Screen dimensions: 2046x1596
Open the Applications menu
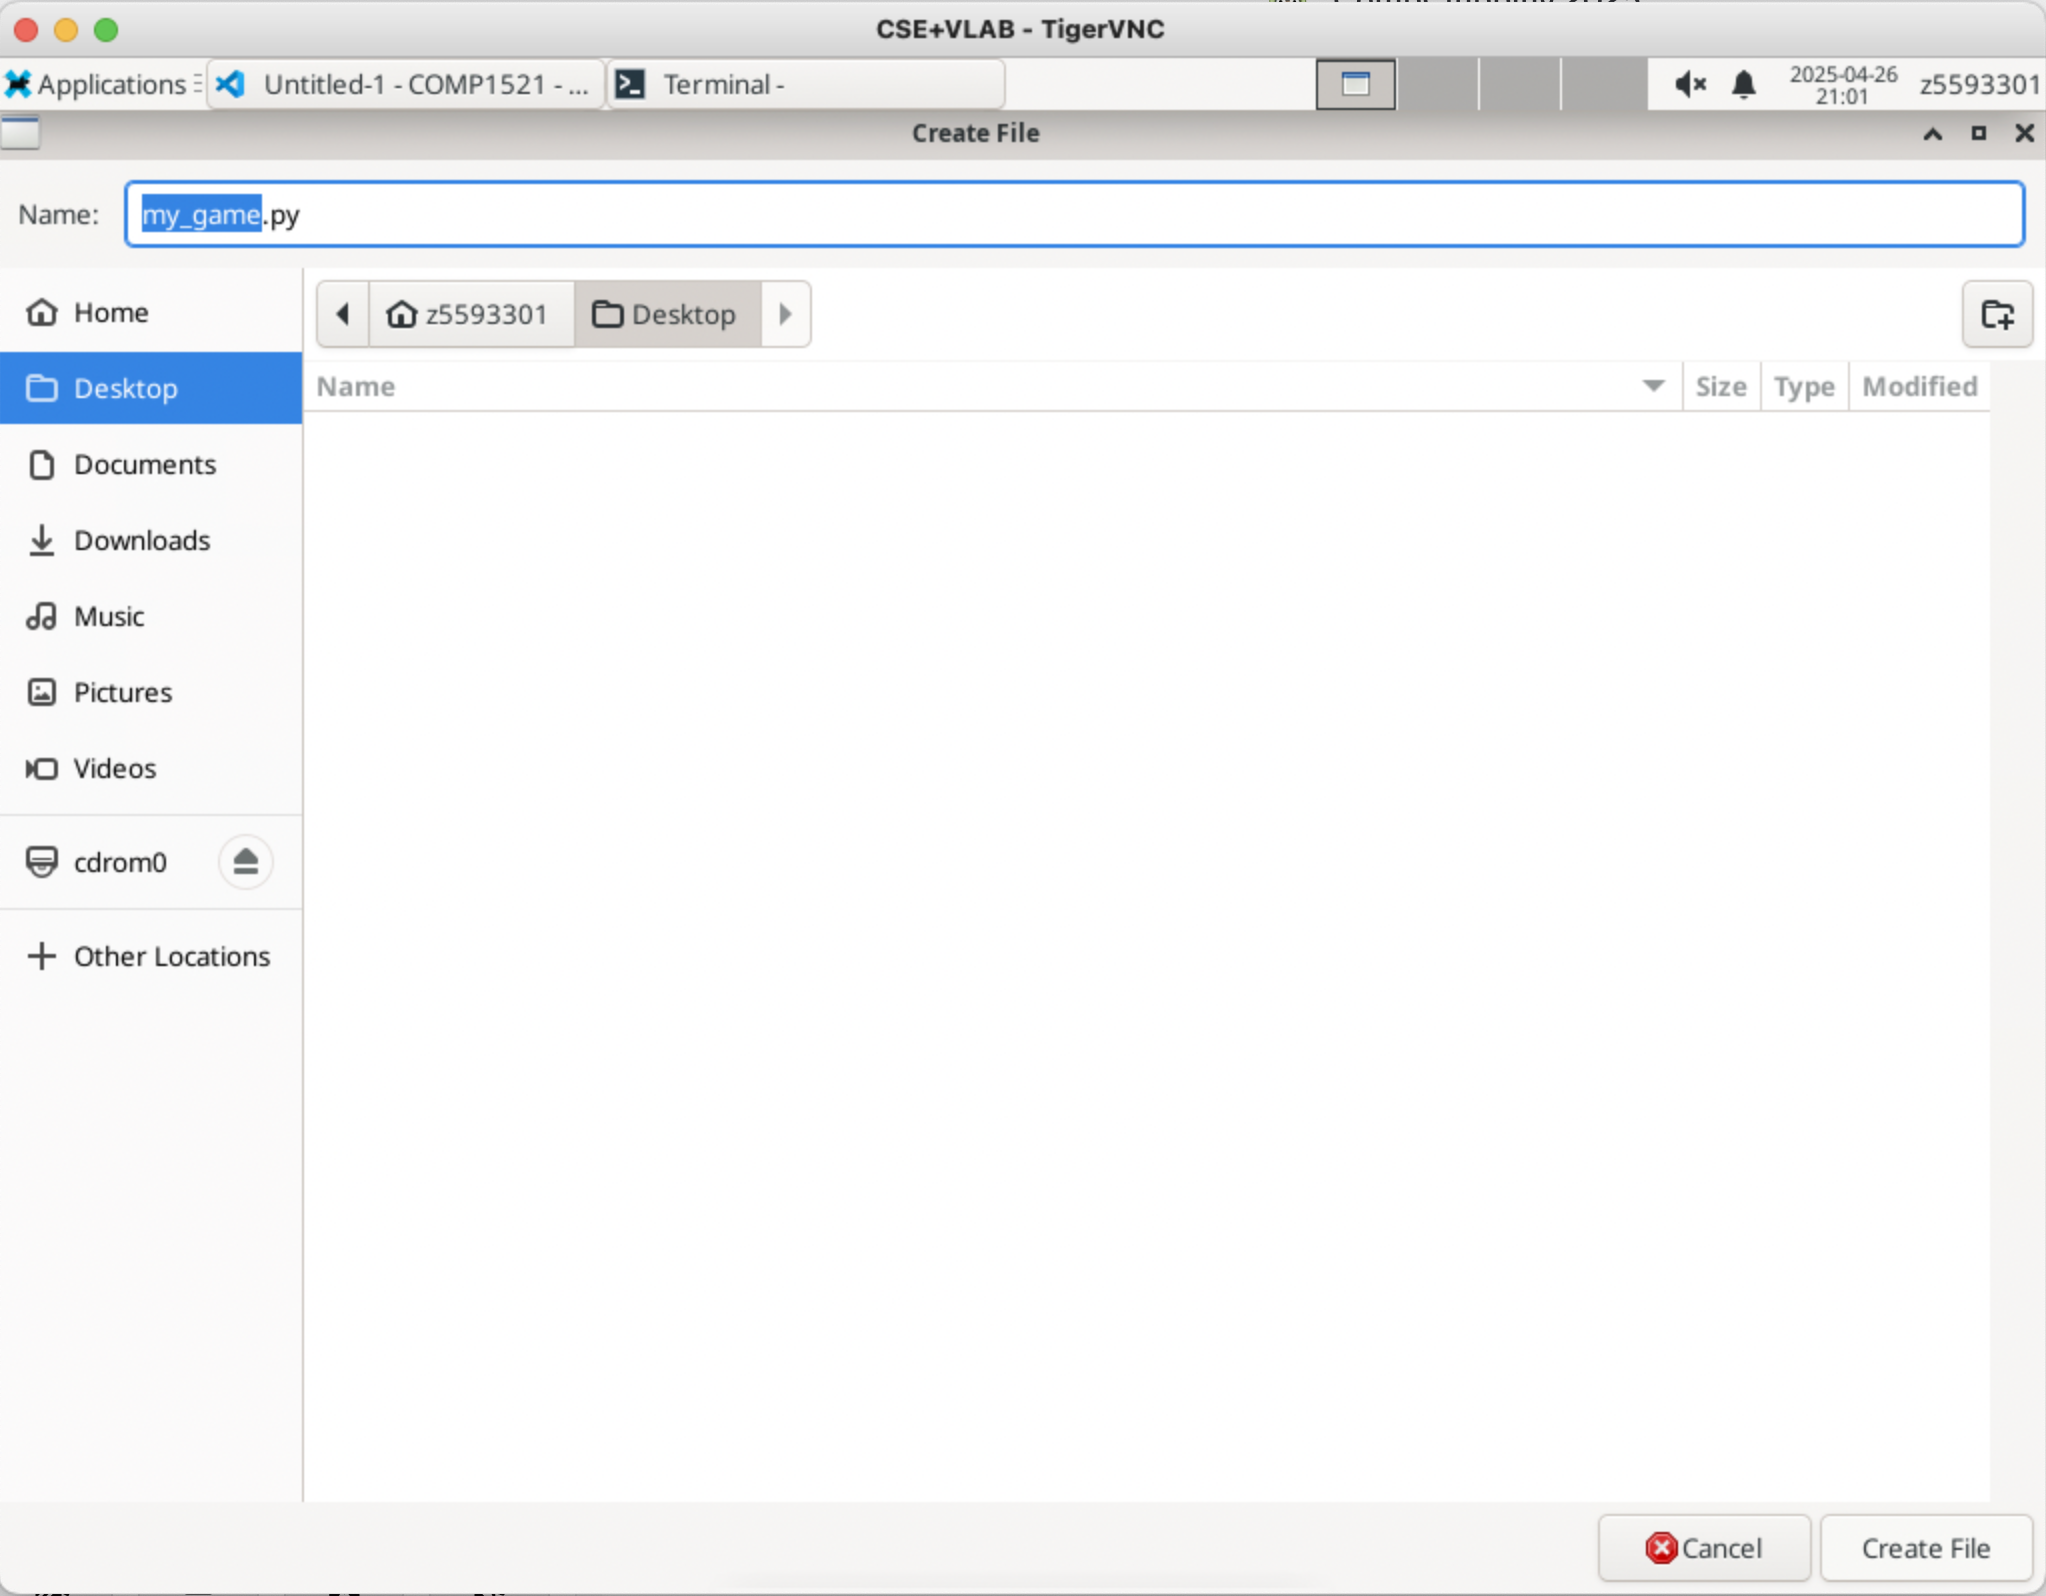point(100,84)
